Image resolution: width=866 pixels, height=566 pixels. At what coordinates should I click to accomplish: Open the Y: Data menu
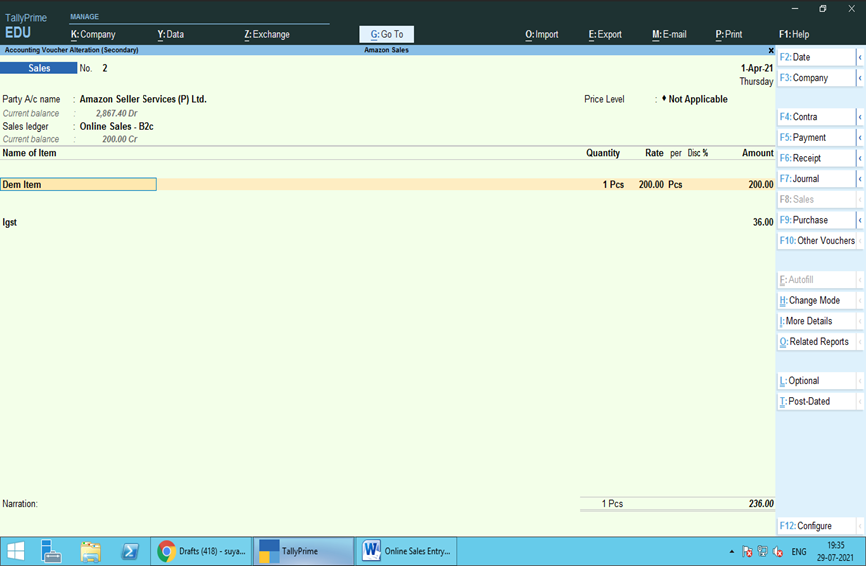click(x=170, y=34)
